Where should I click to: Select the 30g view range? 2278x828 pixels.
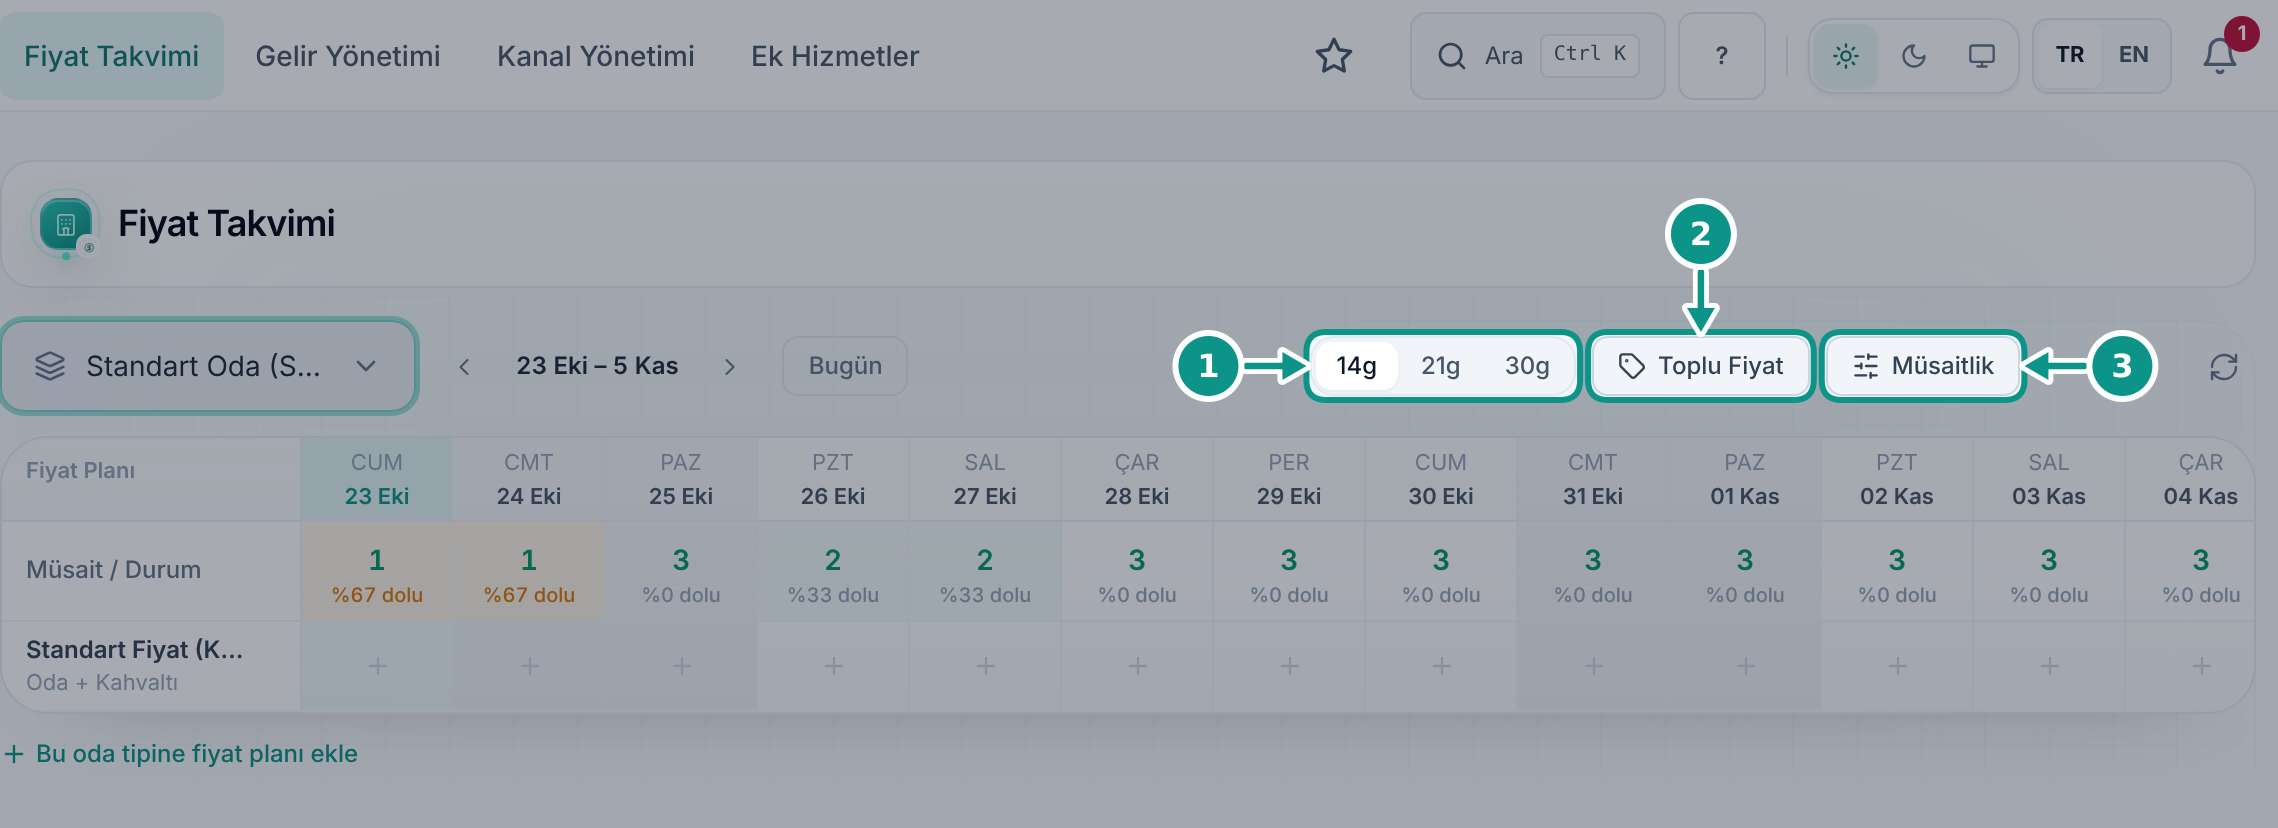[x=1527, y=366]
